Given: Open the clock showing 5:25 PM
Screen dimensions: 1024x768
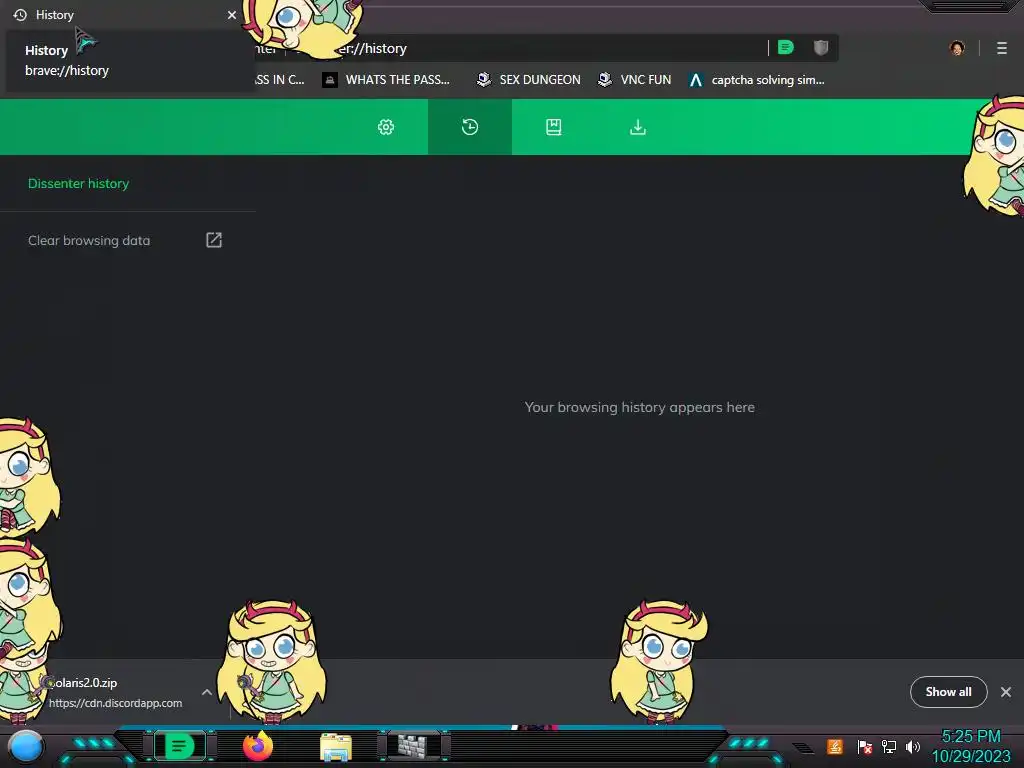Looking at the screenshot, I should [x=971, y=746].
